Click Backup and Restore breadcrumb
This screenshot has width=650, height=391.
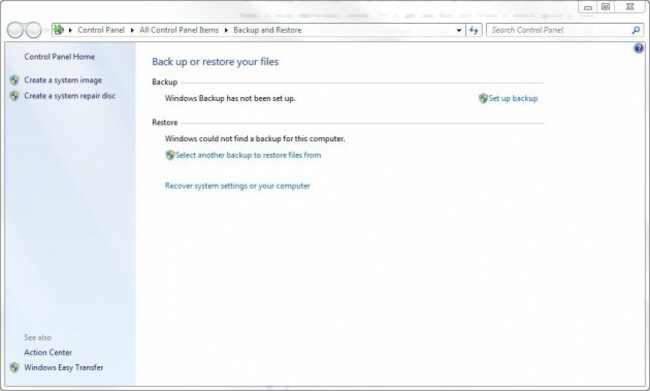coord(267,30)
